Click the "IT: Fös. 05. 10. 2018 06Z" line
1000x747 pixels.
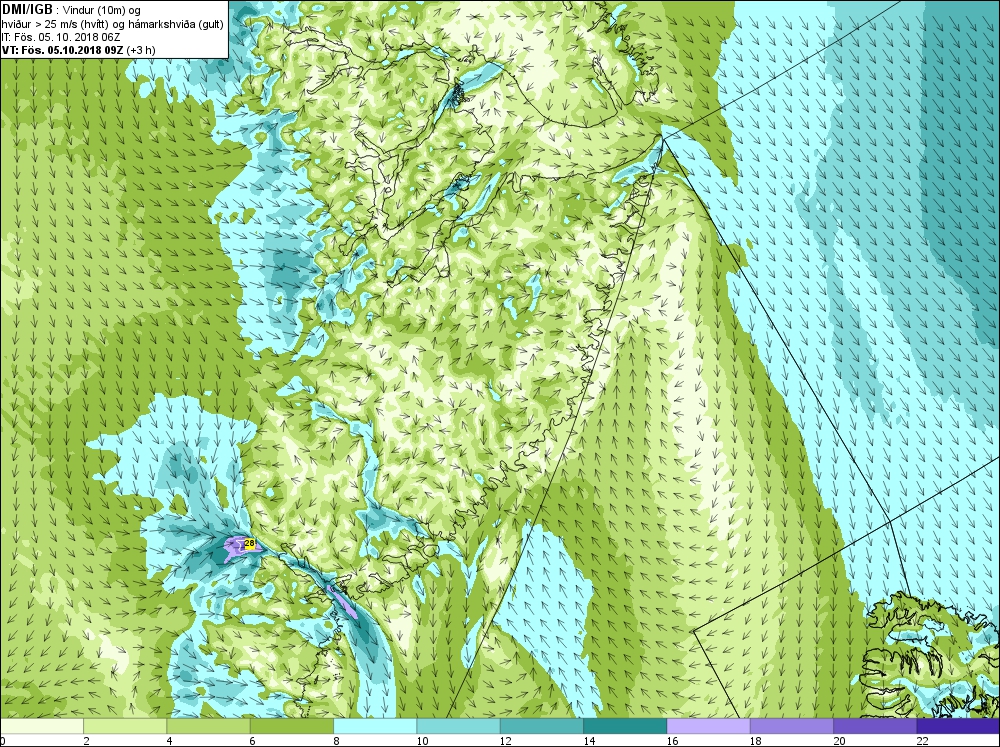61,37
